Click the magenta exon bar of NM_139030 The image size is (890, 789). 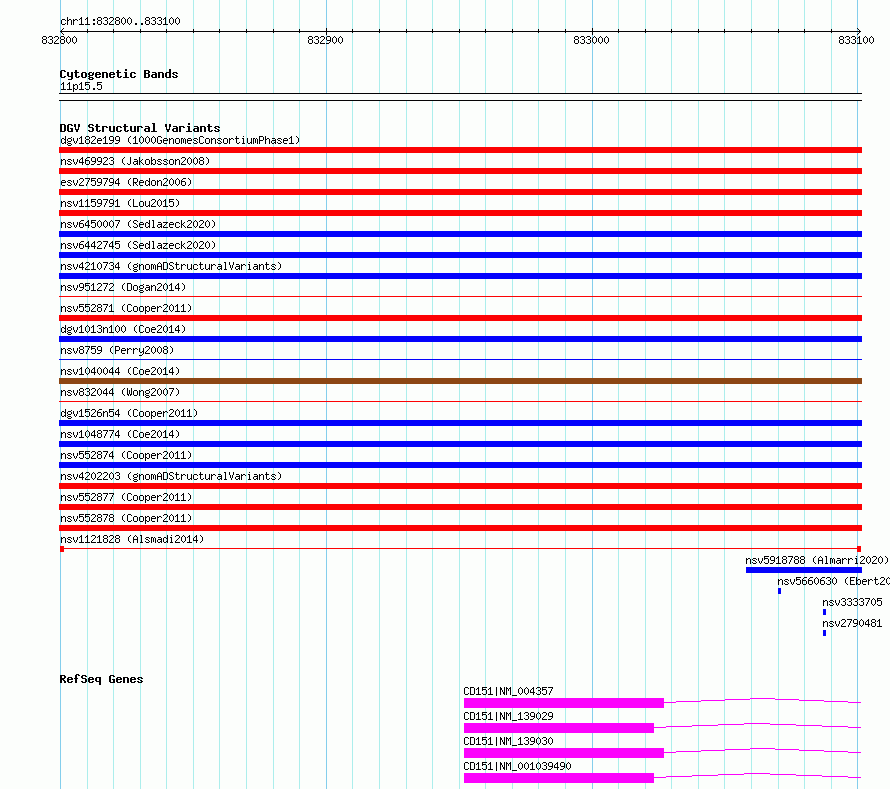click(564, 753)
